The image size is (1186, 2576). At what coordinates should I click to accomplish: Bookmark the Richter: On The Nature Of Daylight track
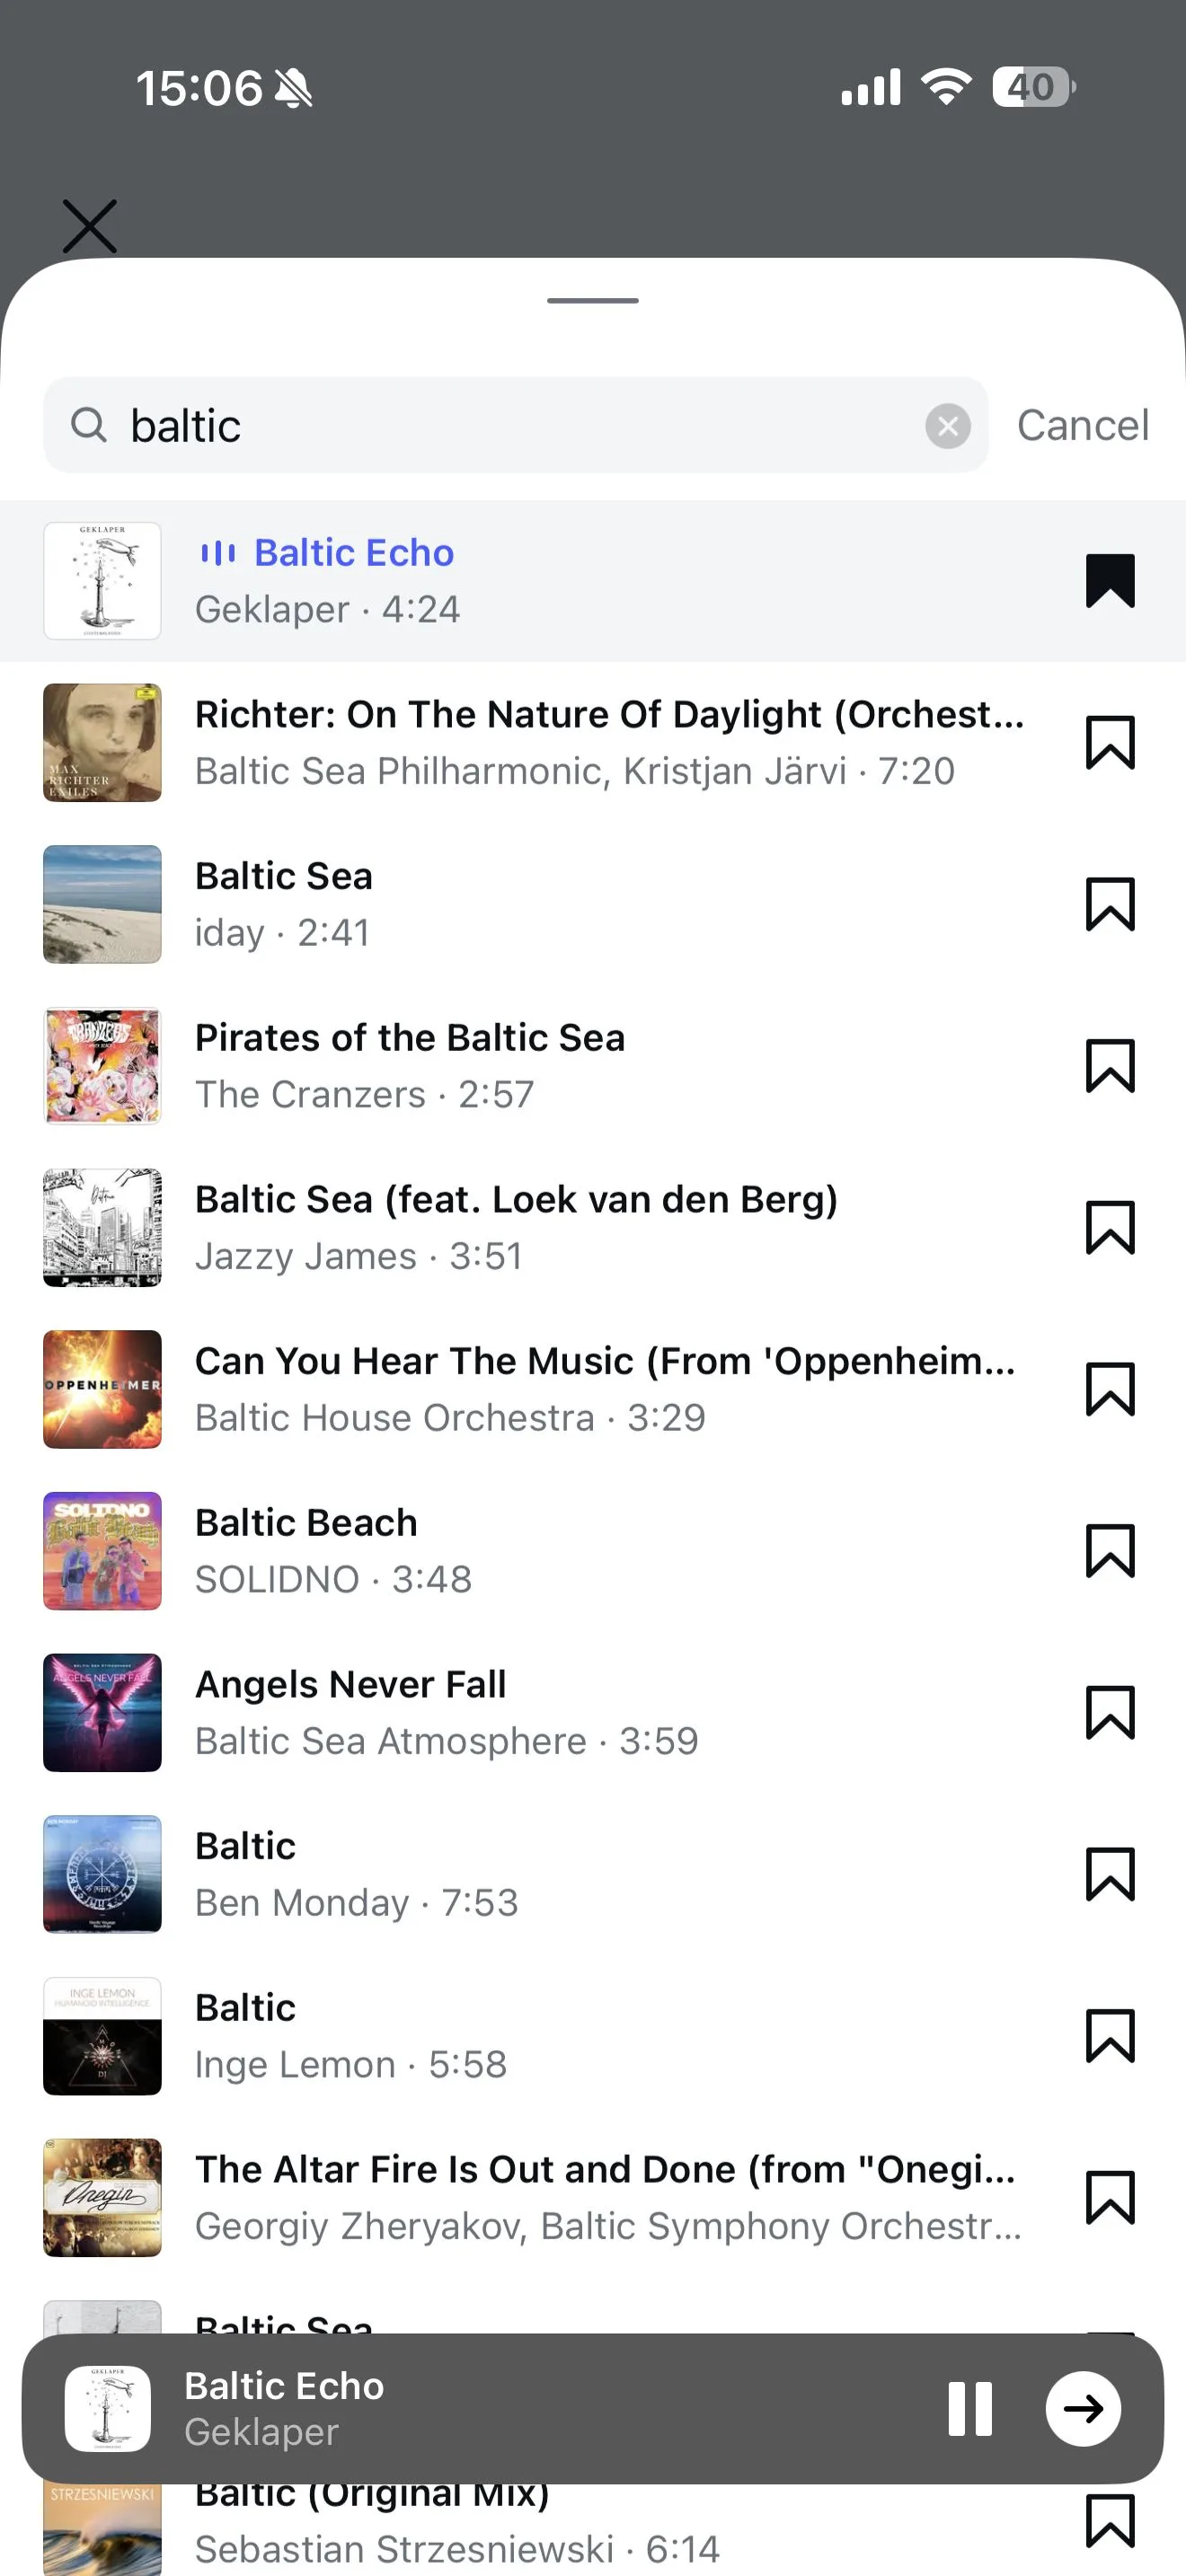click(1110, 743)
